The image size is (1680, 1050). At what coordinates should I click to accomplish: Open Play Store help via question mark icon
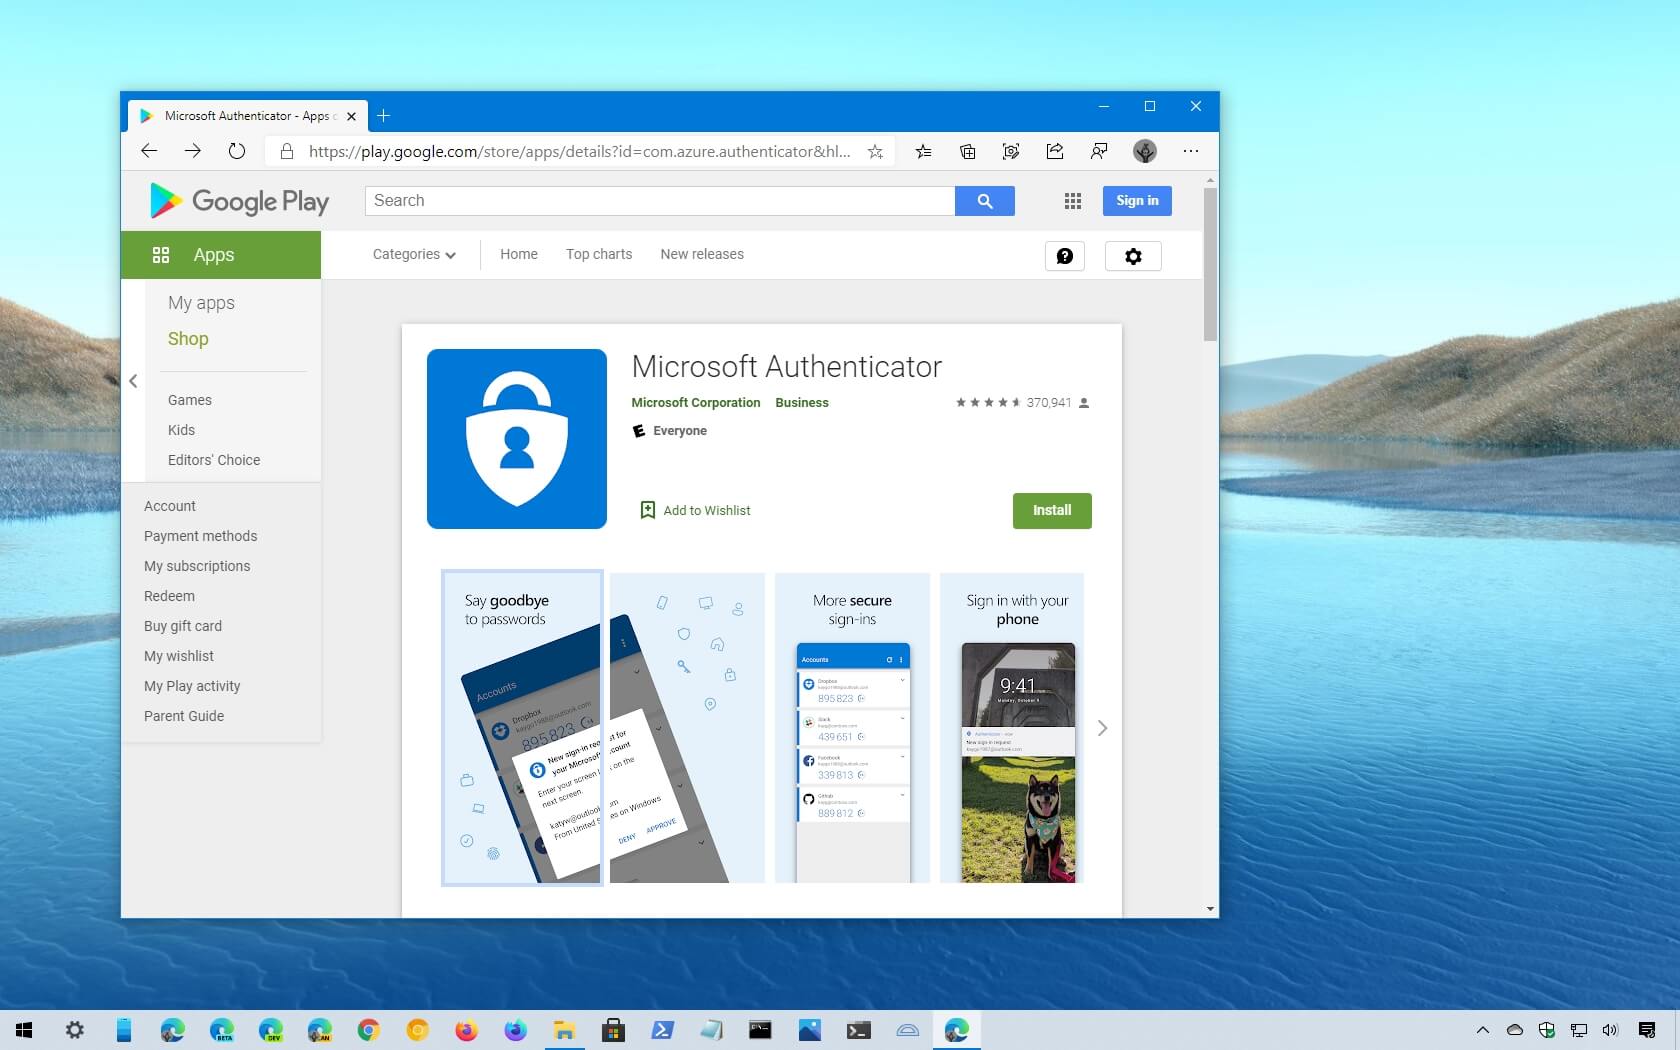[x=1064, y=256]
